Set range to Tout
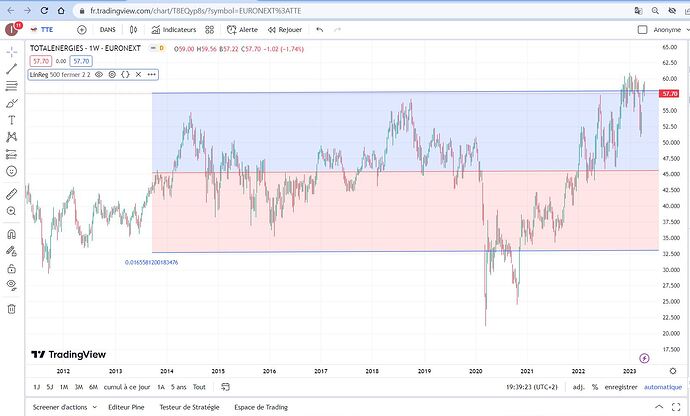The image size is (690, 416). coord(199,387)
